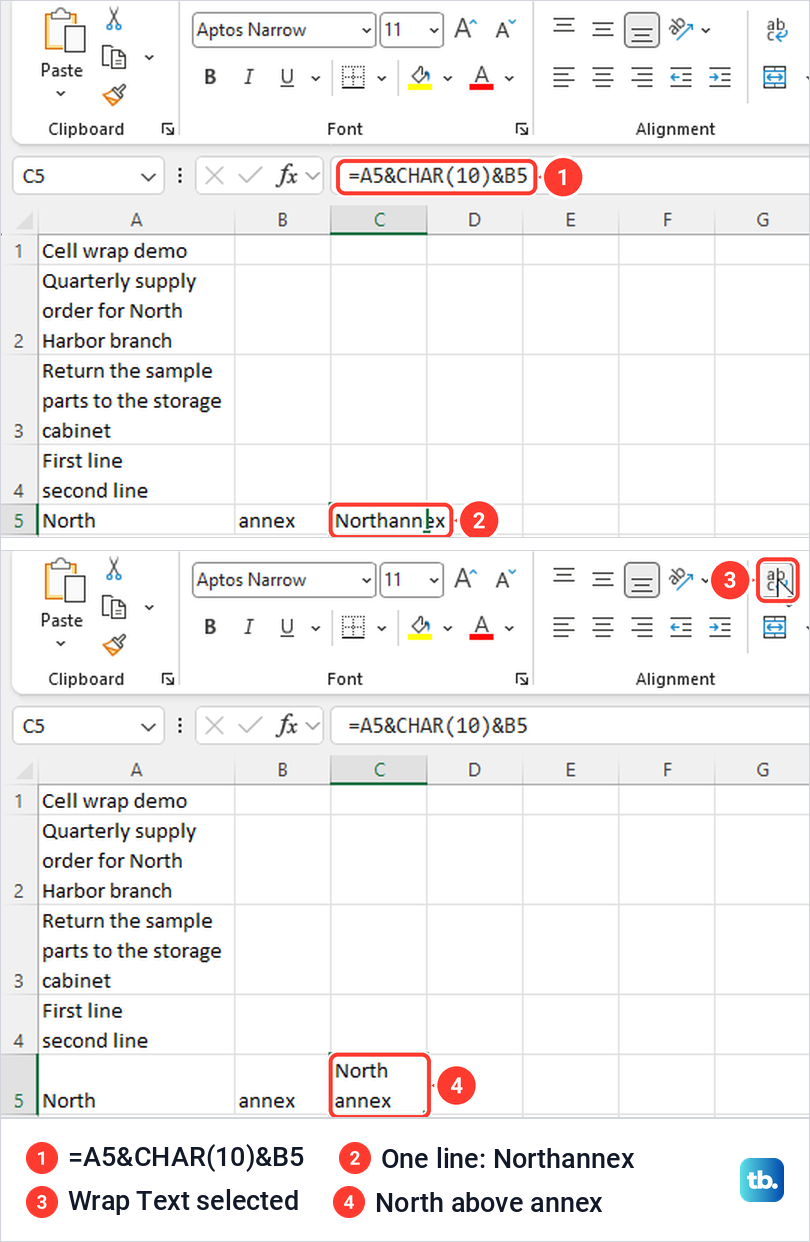Click the fx Insert Function icon, upper screenshot
Viewport: 810px width, 1242px height.
coord(288,177)
